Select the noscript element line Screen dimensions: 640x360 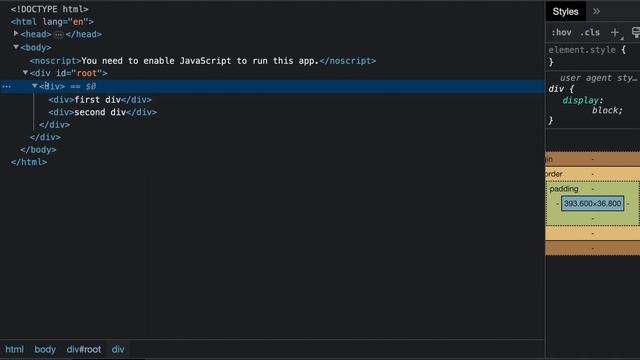(x=202, y=61)
